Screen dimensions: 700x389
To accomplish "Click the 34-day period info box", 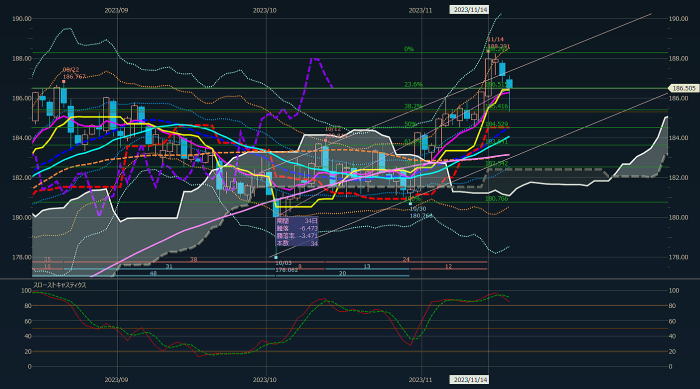I will [297, 232].
